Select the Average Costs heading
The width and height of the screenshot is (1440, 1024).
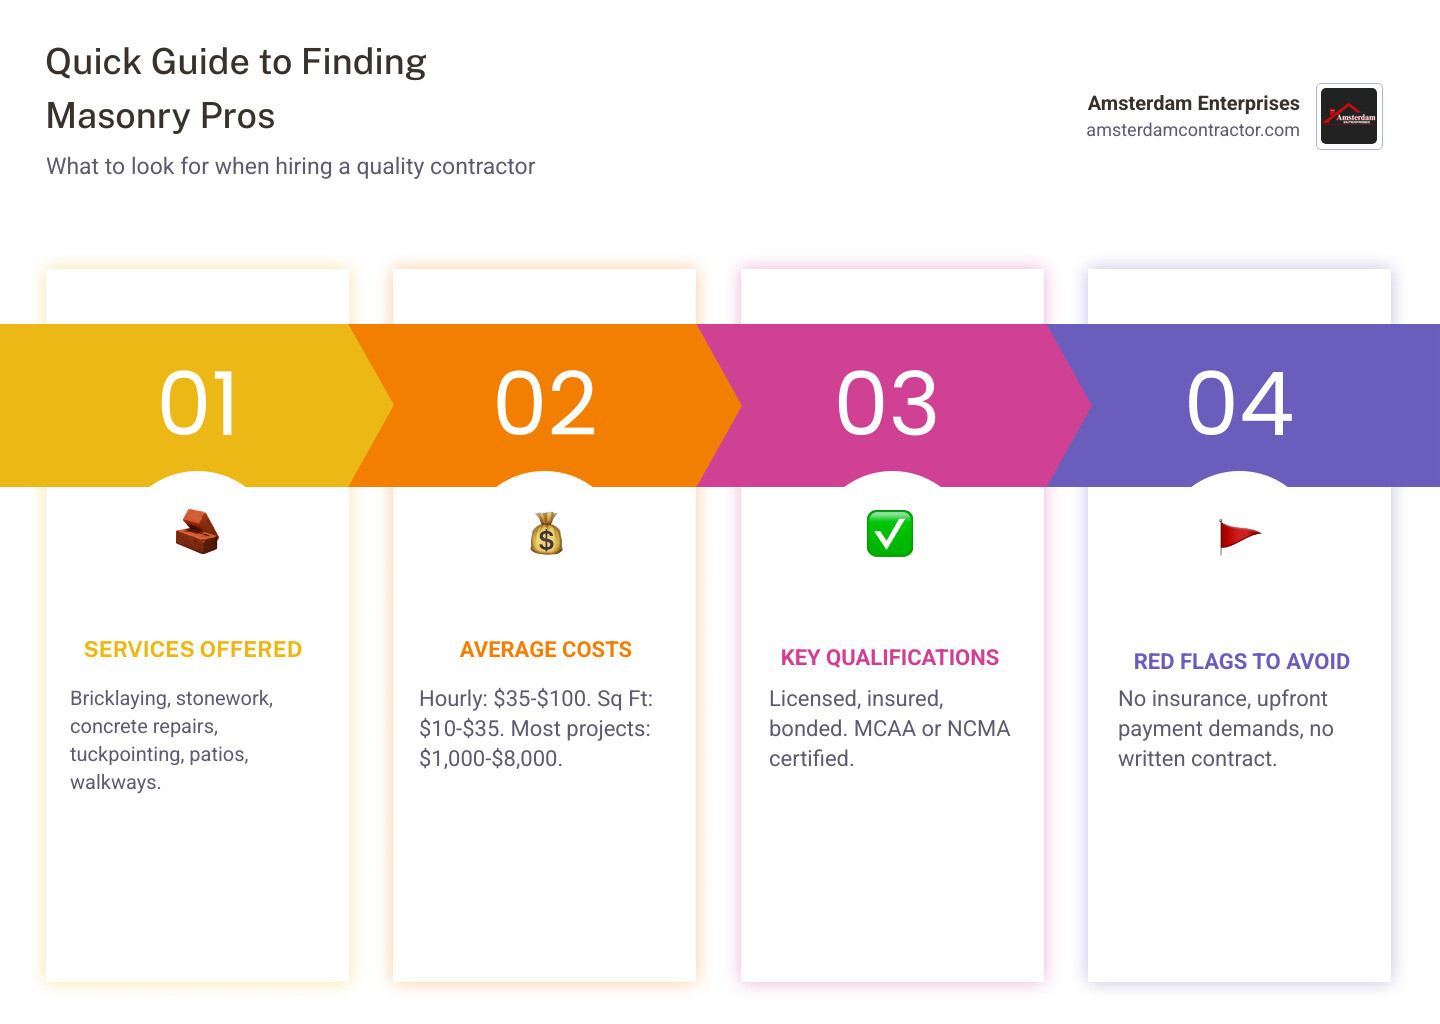(x=546, y=650)
